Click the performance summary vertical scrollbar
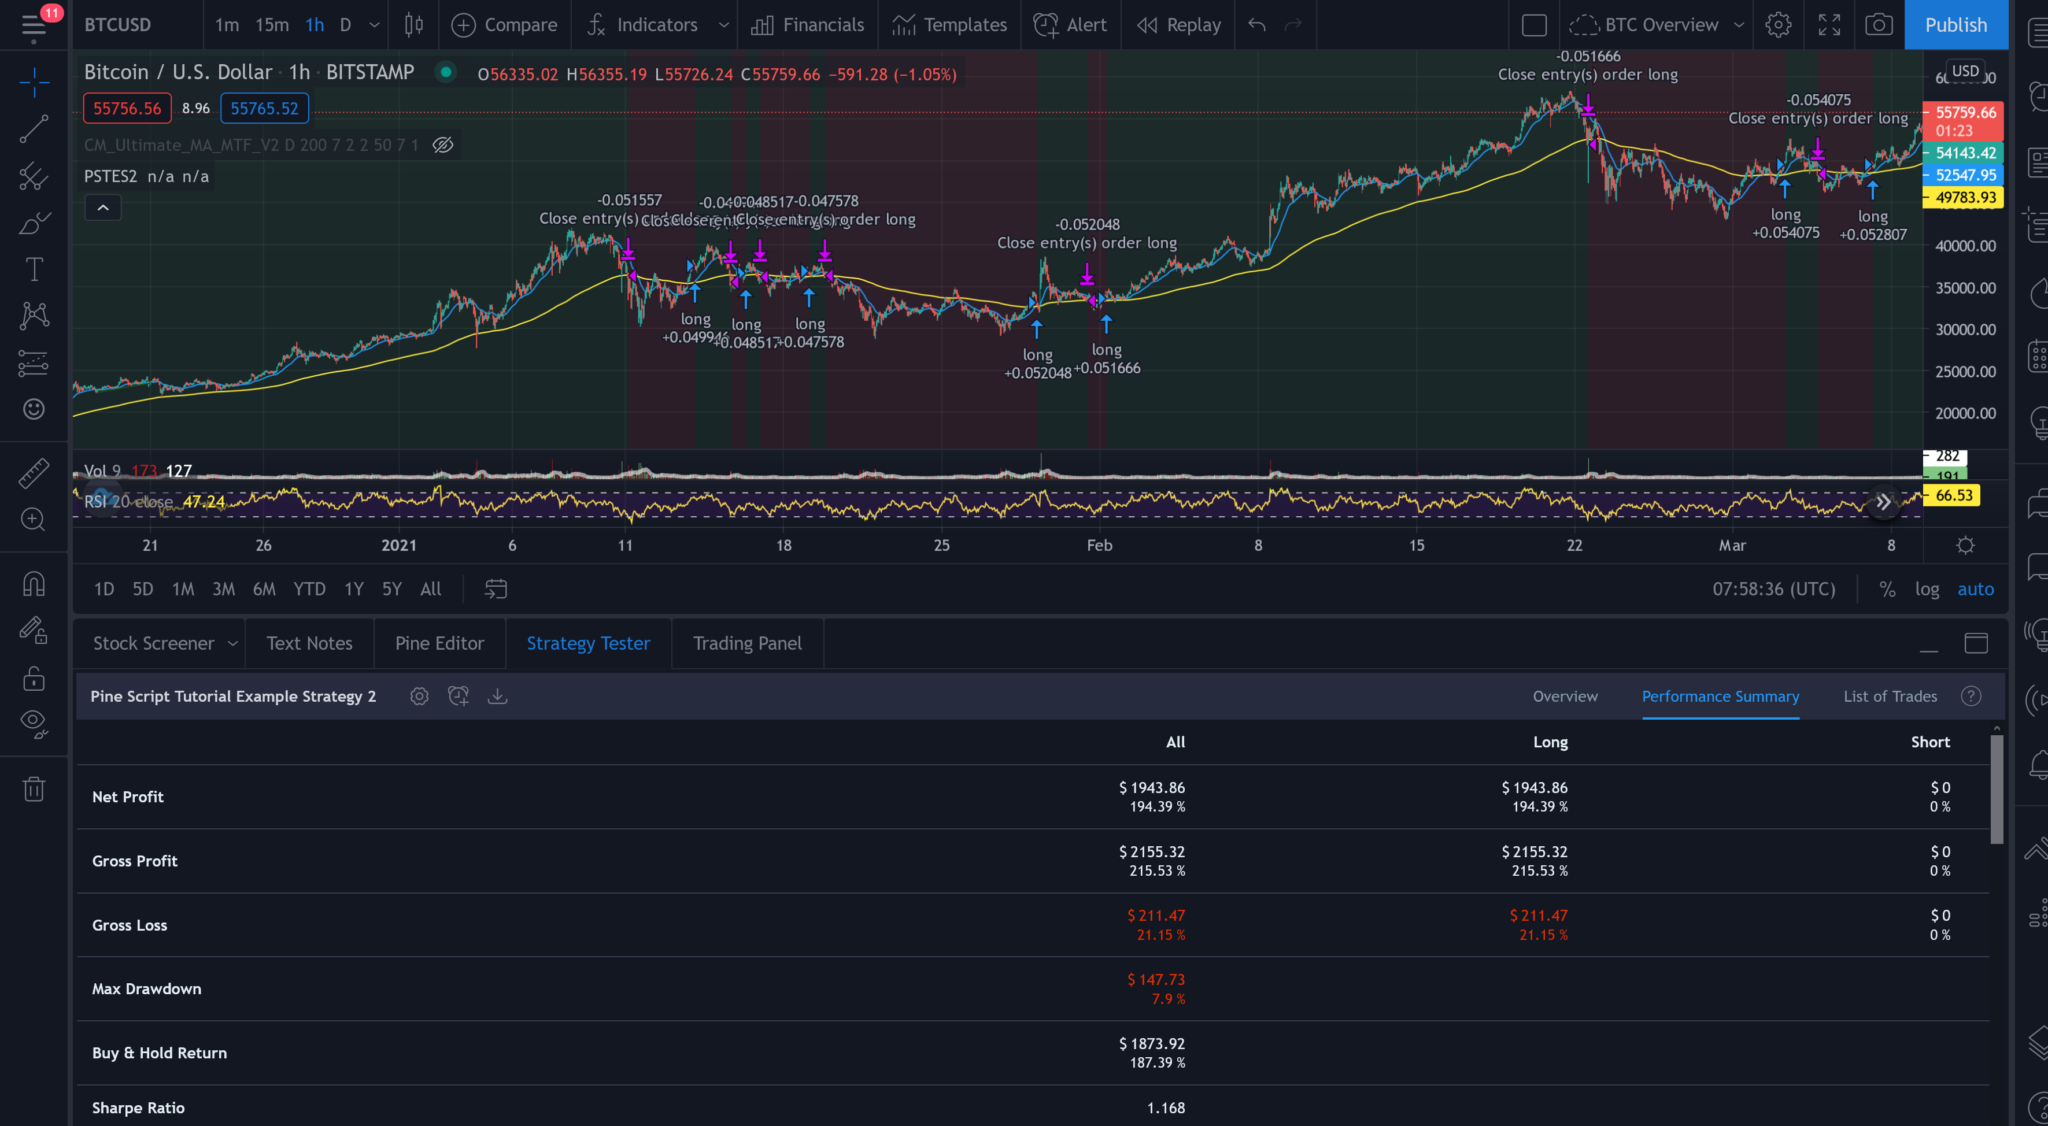The height and width of the screenshot is (1126, 2048). coord(1996,790)
